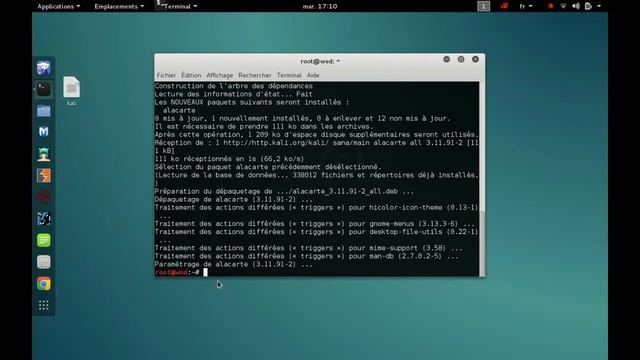Click 'Les NOUVEAUX paquets suivants seront installés' line

click(x=251, y=102)
